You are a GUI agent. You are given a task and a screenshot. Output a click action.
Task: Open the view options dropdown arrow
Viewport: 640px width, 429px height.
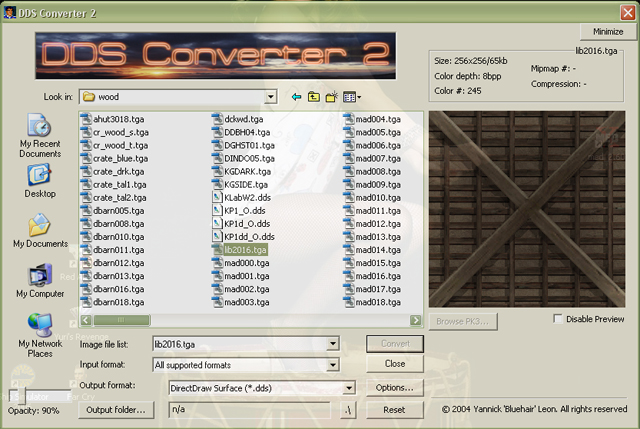click(x=359, y=97)
